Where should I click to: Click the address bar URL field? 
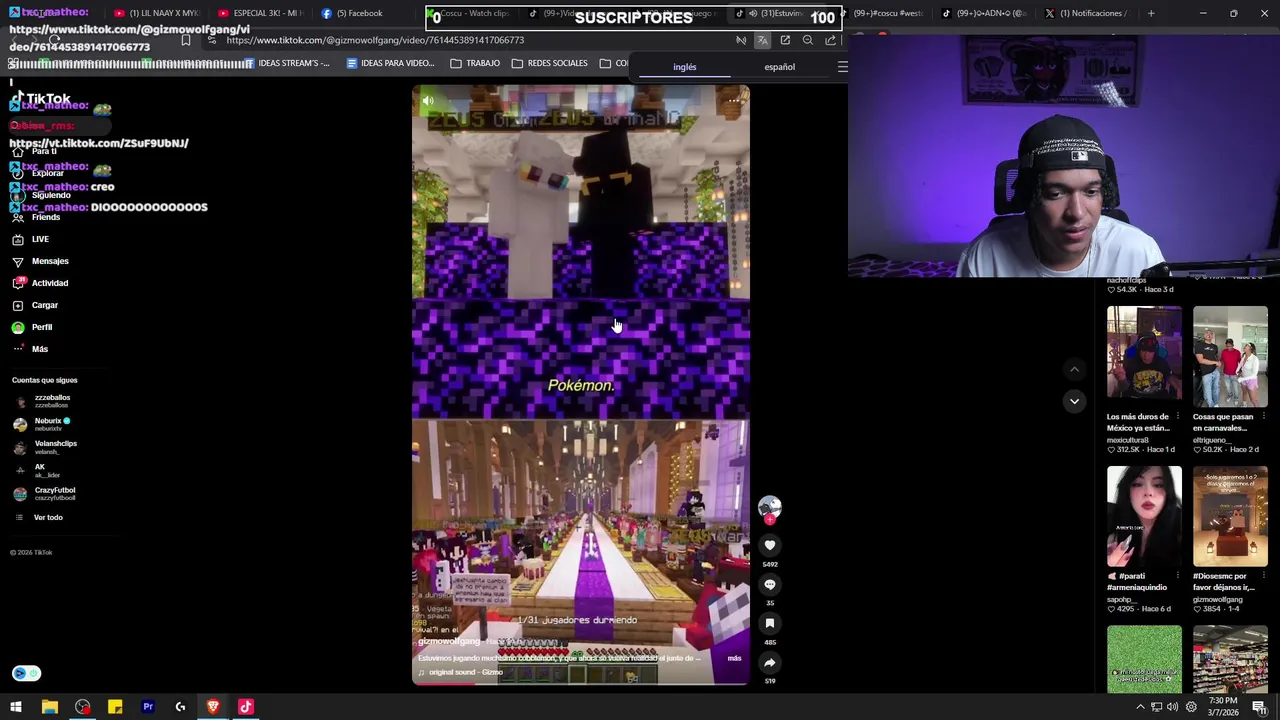(x=470, y=40)
